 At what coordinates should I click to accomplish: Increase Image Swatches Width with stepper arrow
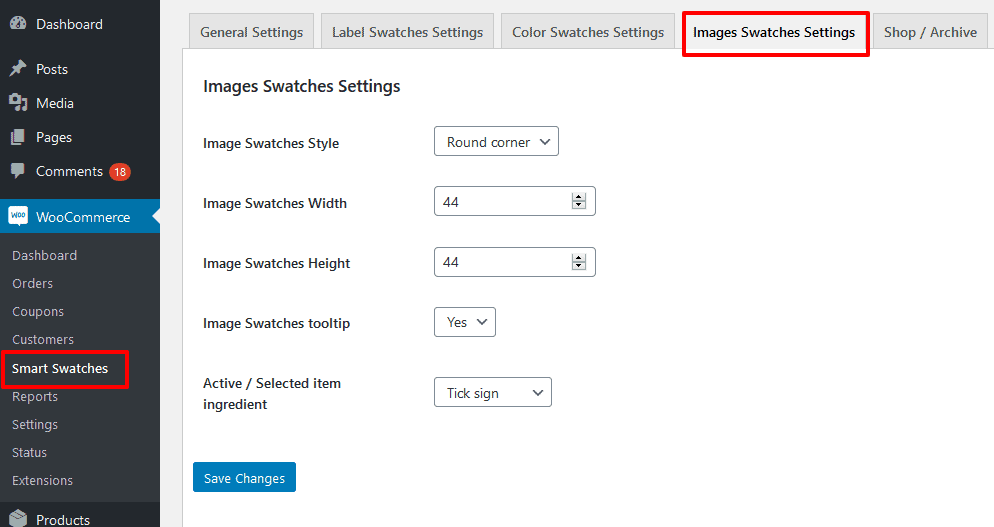pos(578,197)
